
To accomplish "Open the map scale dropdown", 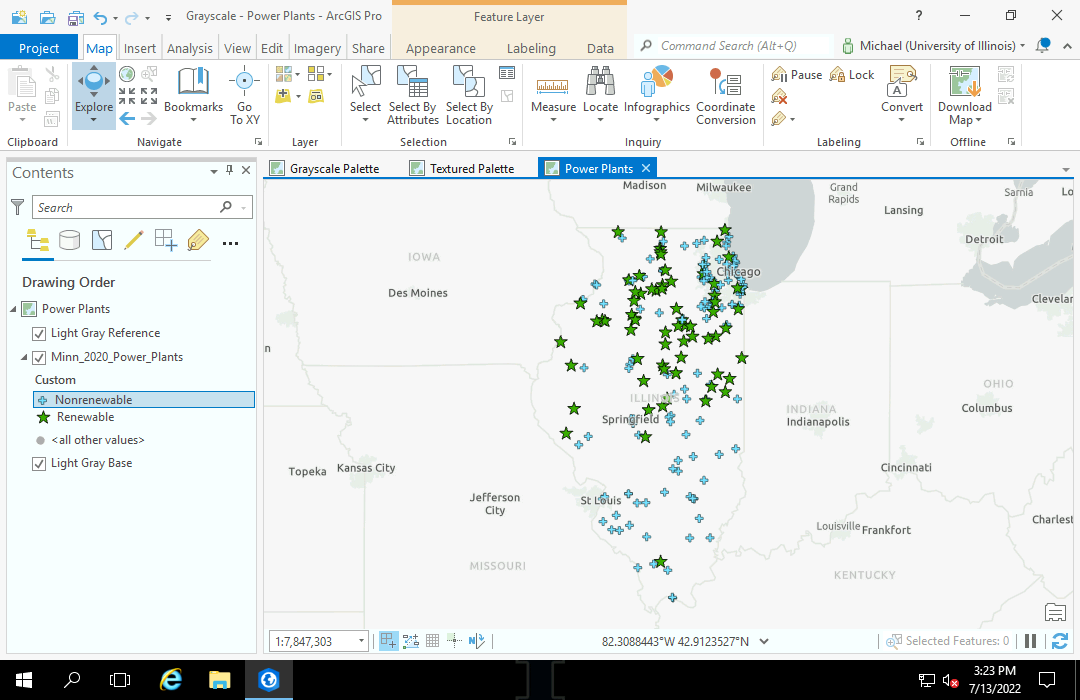I will (361, 641).
